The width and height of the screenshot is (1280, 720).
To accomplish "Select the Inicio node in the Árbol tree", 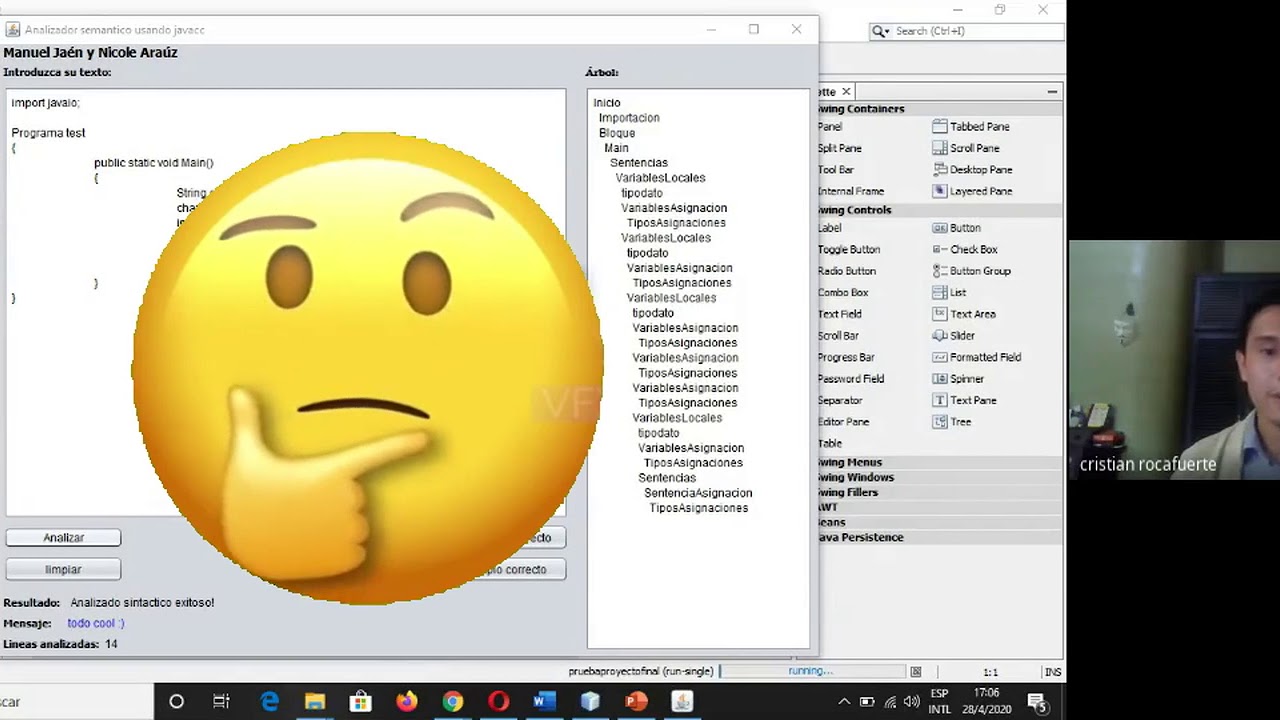I will click(607, 103).
